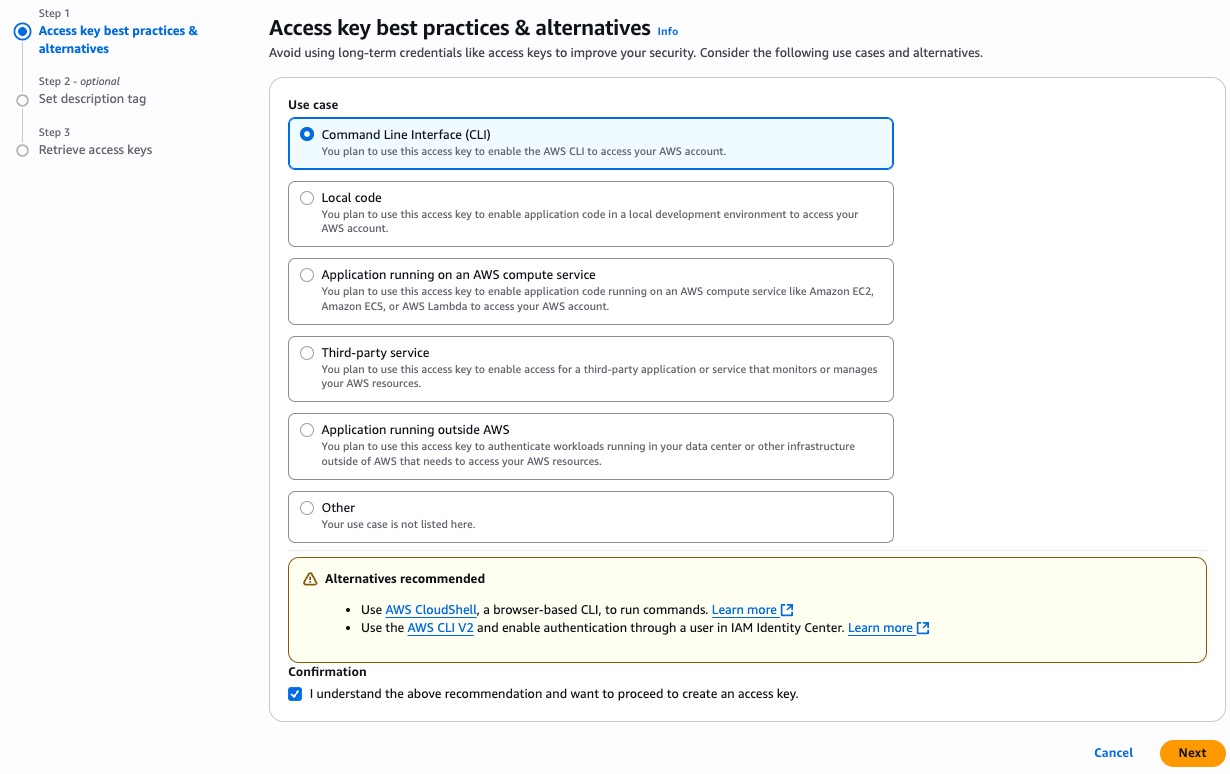
Task: Pick Application running outside AWS use case
Action: click(307, 429)
